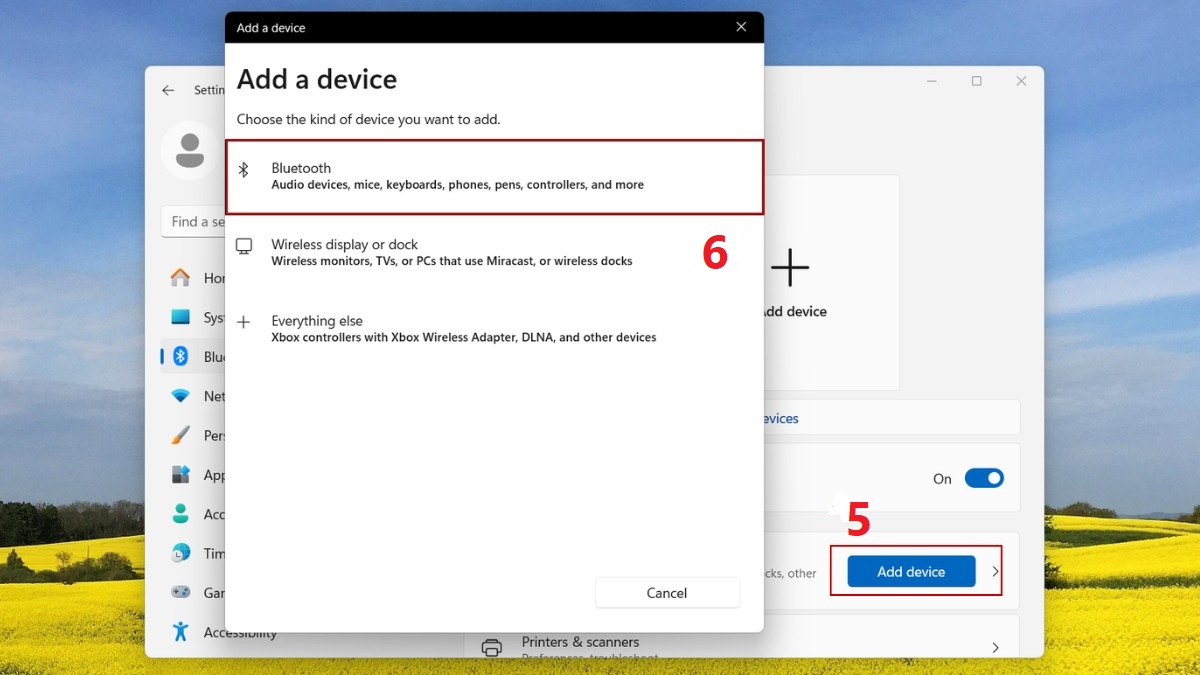Screen dimensions: 1200x675
Task: Expand the Printers & scanners chevron
Action: click(995, 648)
